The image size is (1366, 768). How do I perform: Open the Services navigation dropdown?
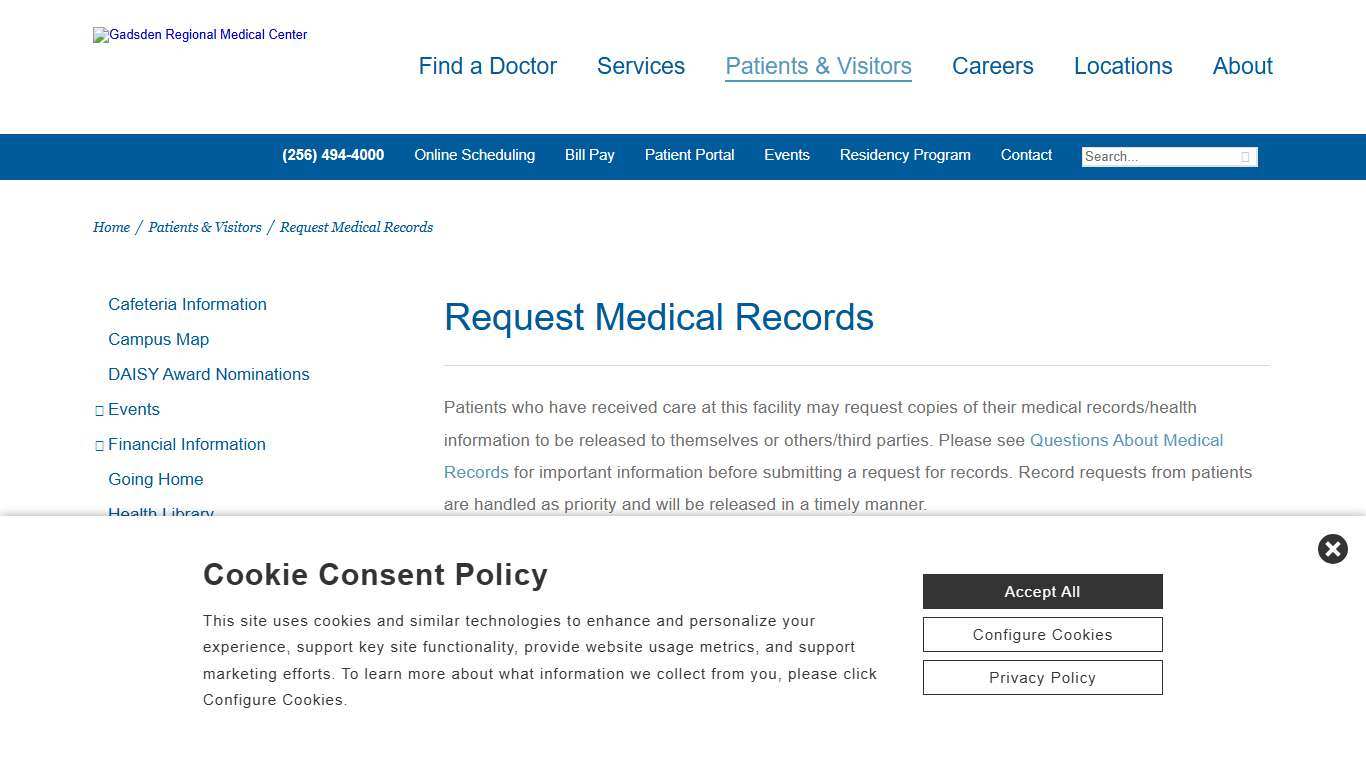click(x=640, y=66)
